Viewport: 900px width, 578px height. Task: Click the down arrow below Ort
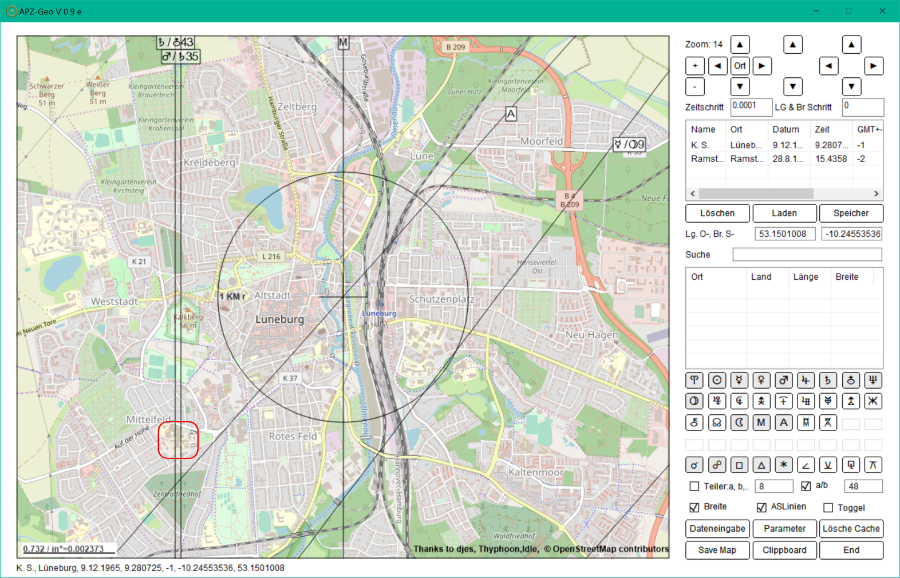click(x=740, y=87)
